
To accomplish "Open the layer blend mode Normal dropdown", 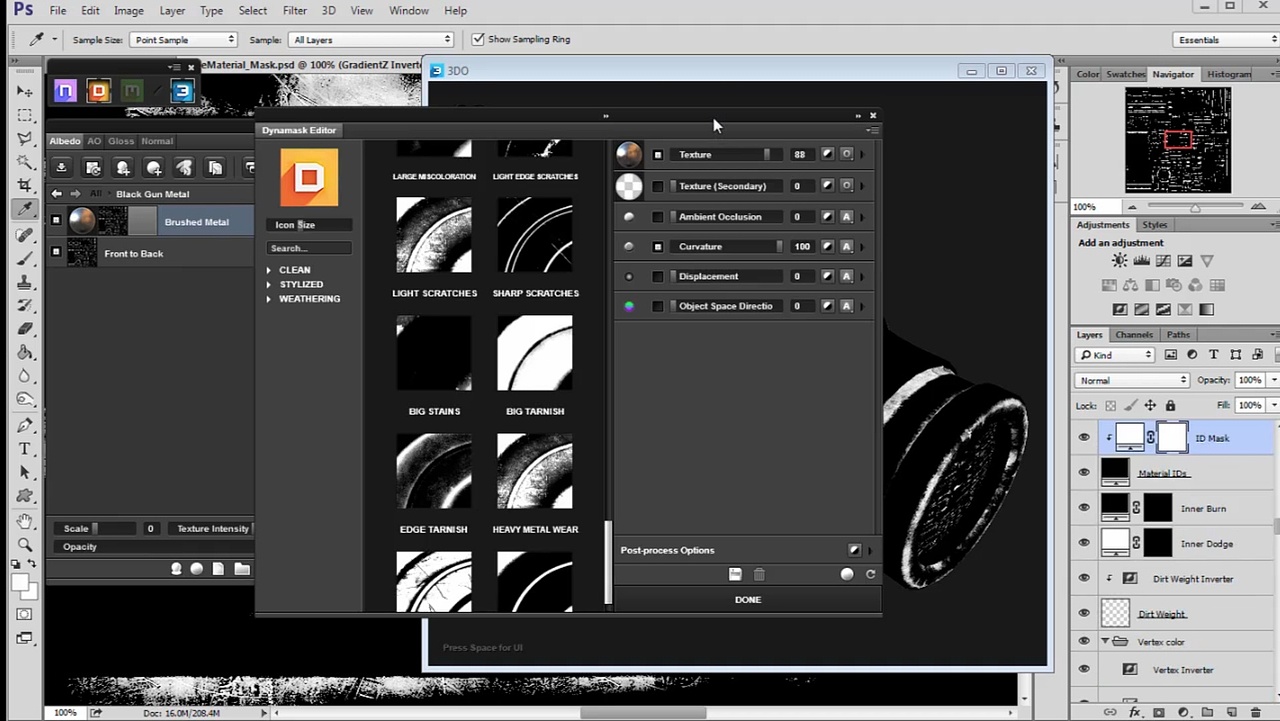I will 1133,380.
